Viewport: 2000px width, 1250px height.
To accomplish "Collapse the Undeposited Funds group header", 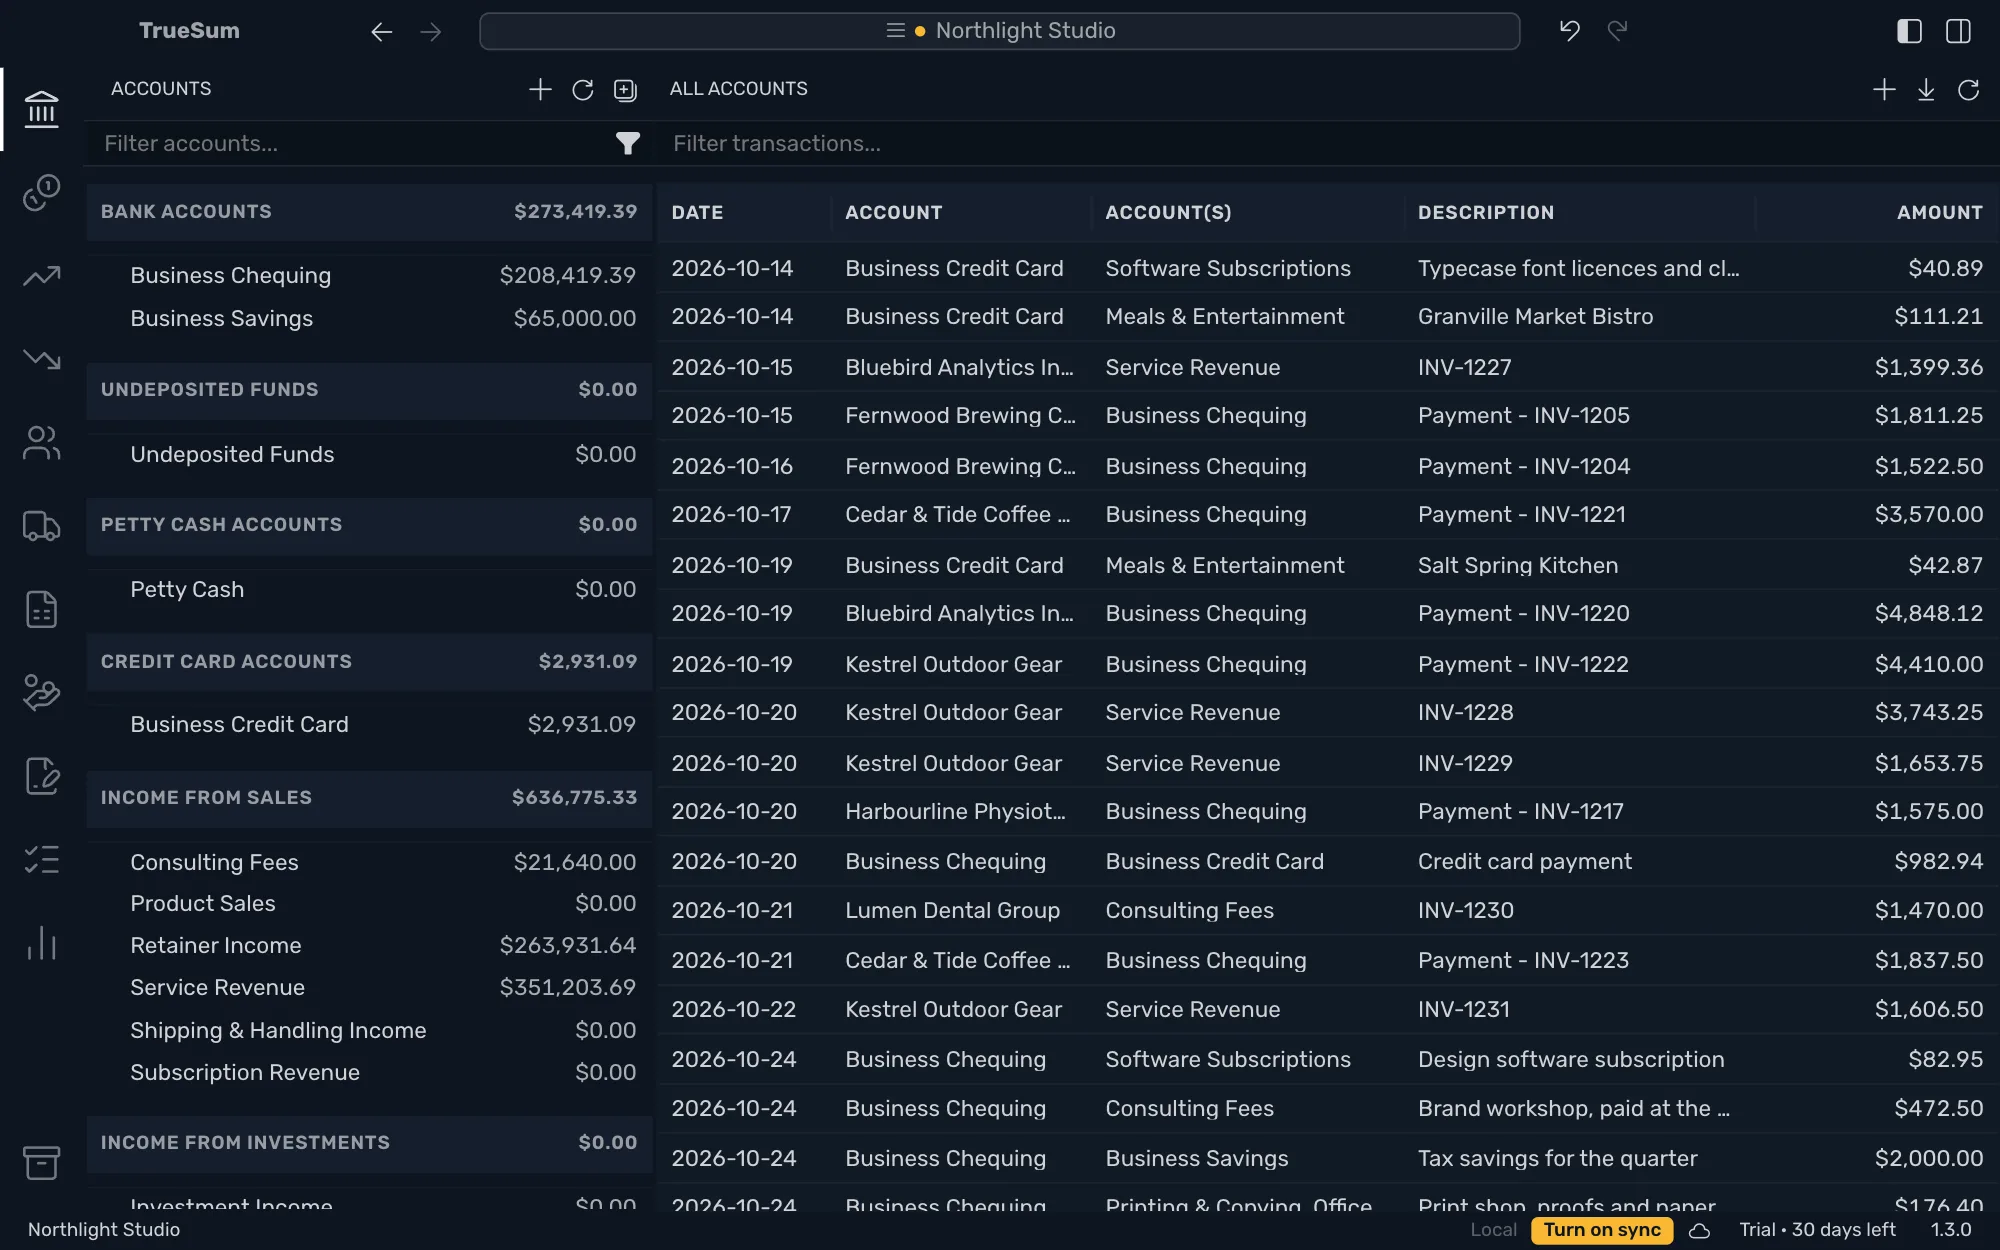I will [x=369, y=389].
